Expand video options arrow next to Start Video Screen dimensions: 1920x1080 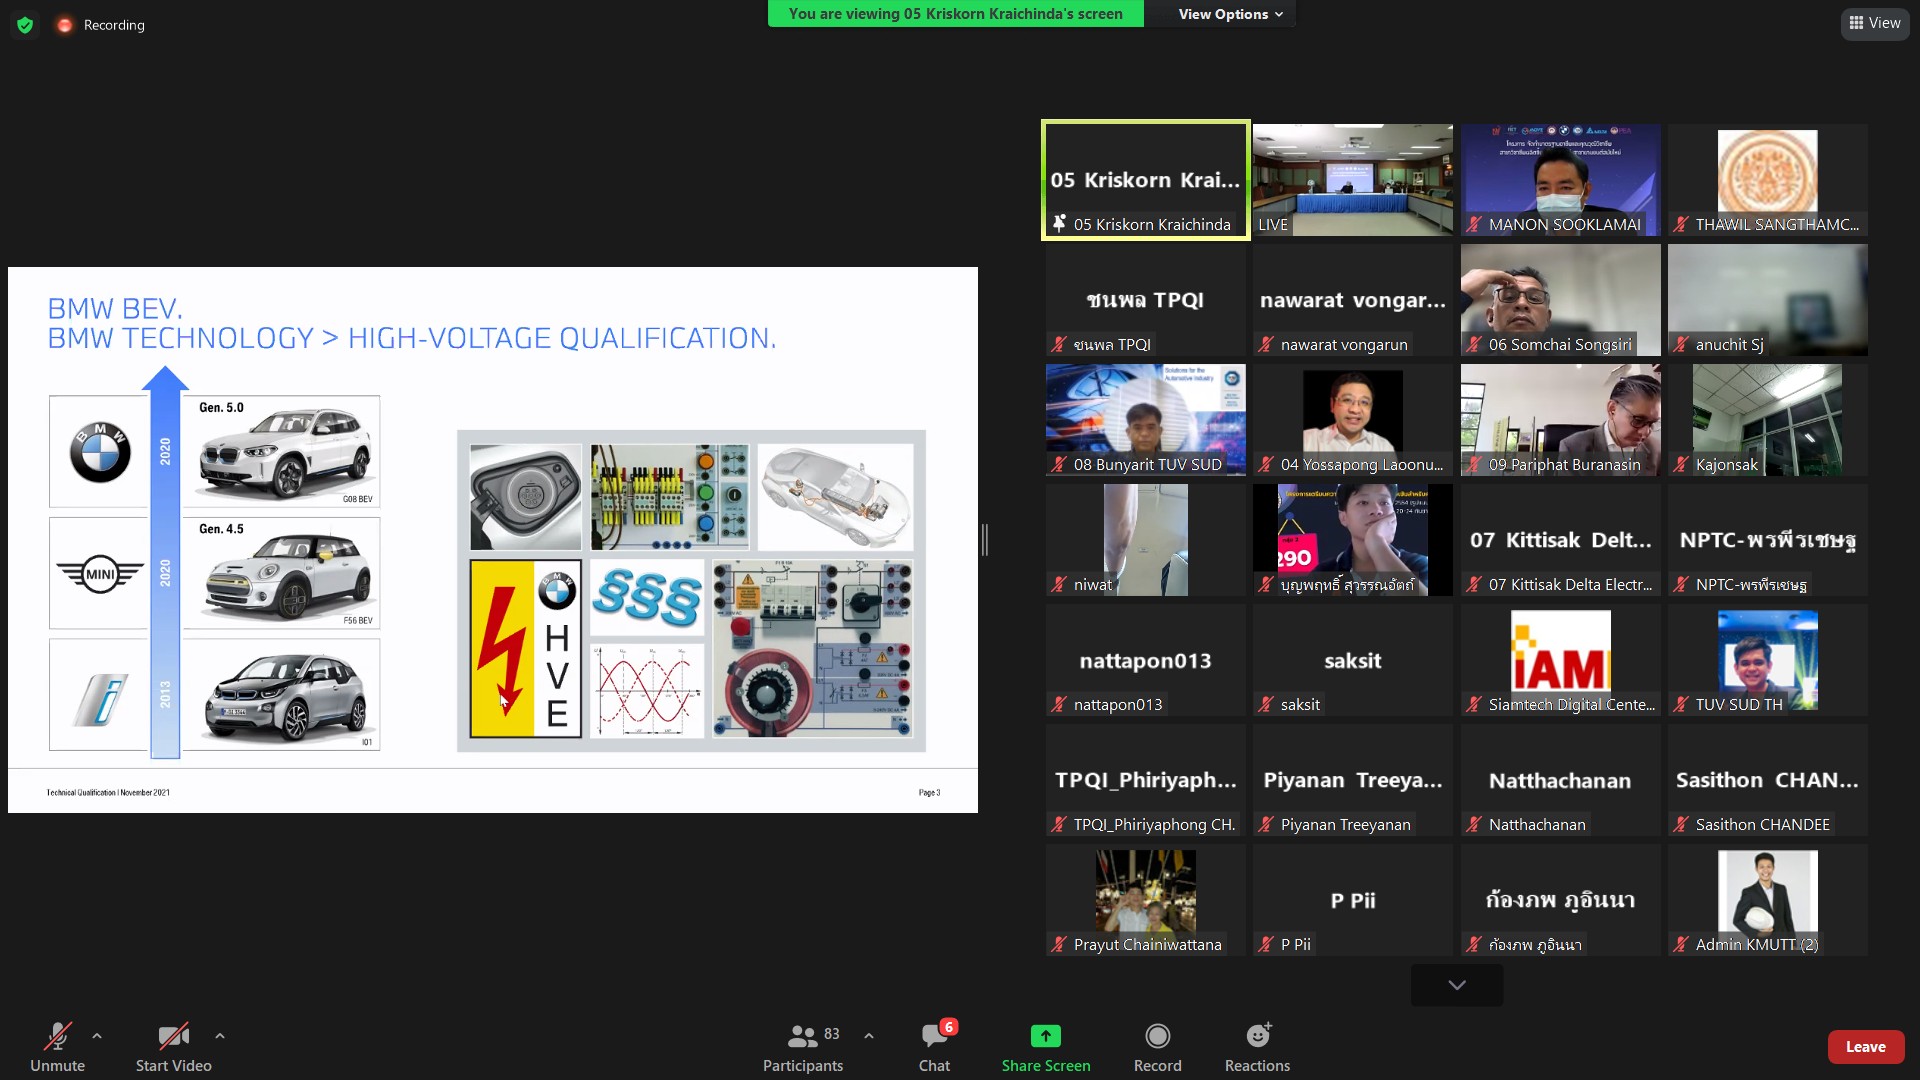point(220,1036)
